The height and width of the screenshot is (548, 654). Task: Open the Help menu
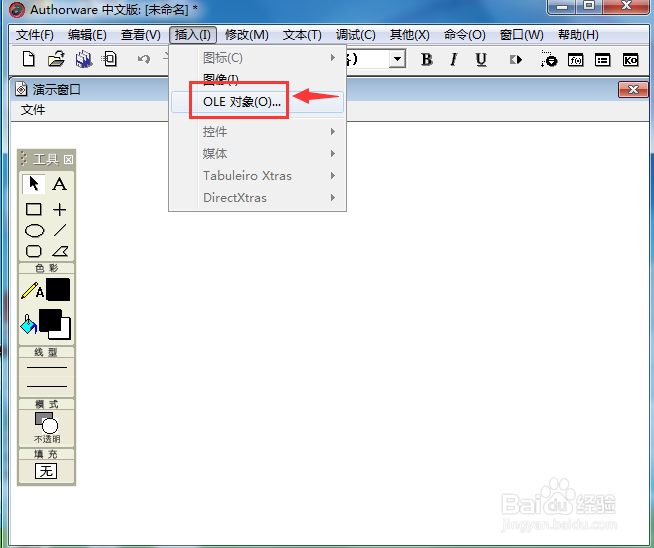click(578, 35)
